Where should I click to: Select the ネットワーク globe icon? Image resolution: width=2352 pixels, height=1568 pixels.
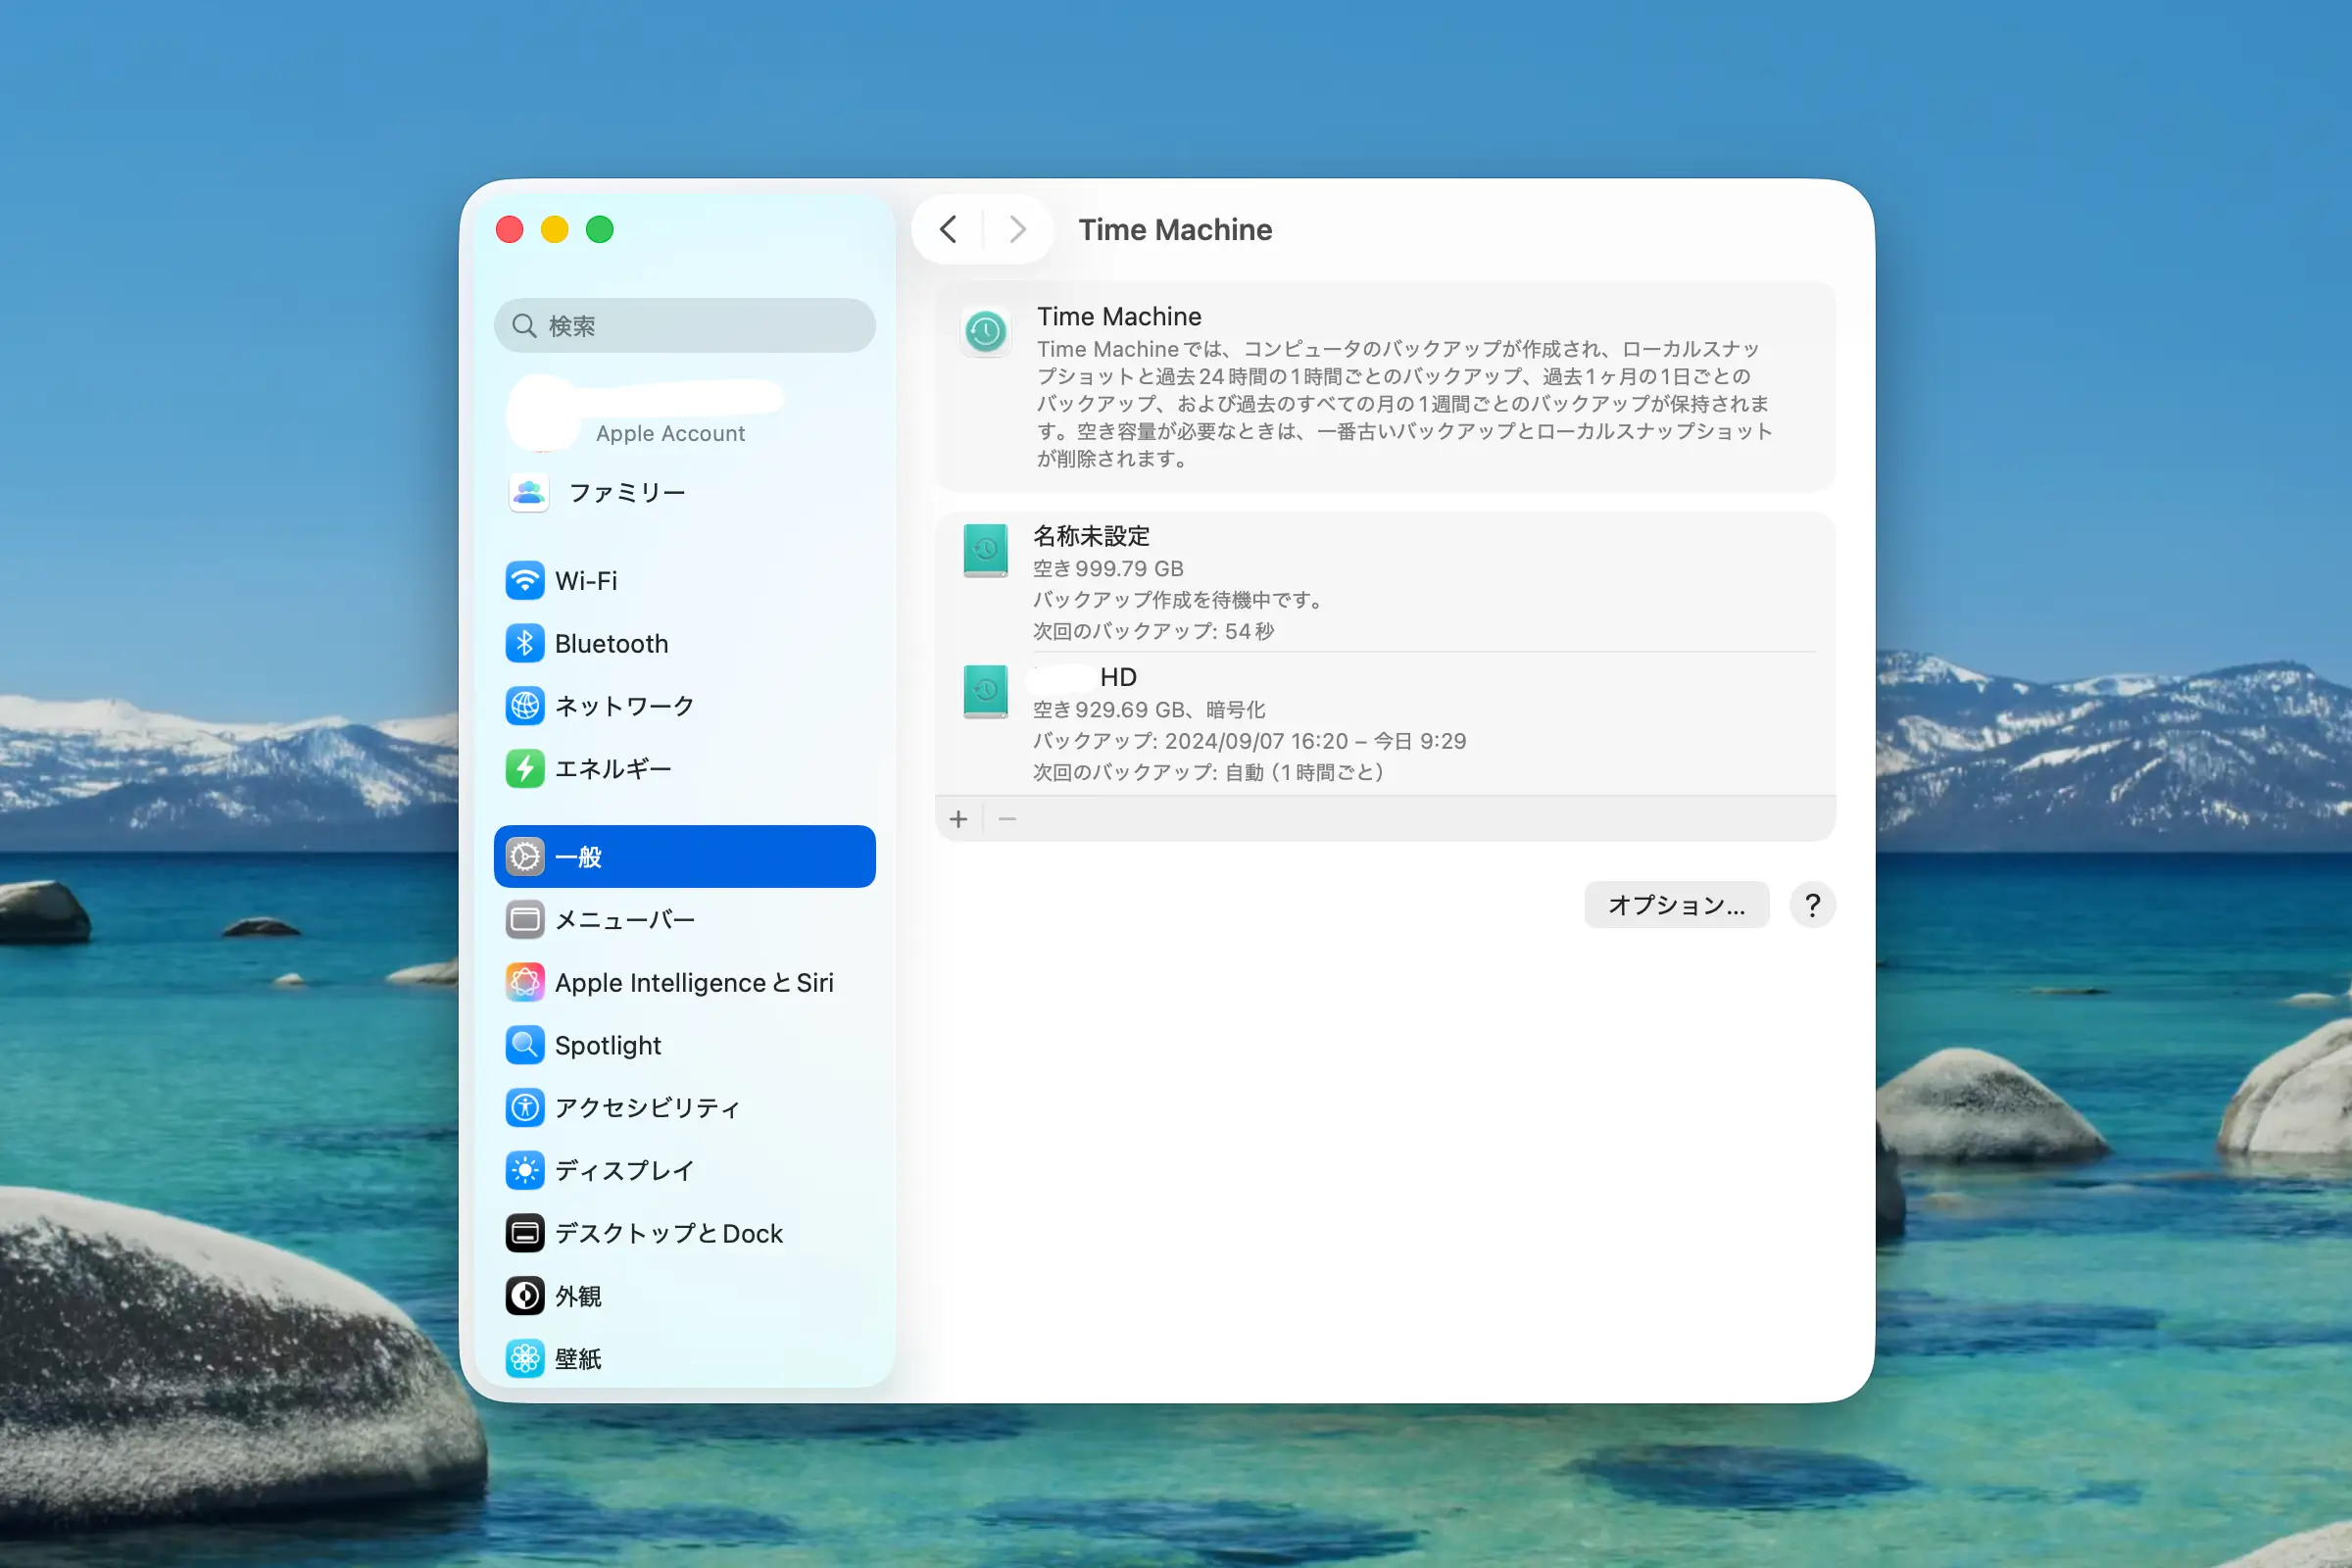coord(524,706)
